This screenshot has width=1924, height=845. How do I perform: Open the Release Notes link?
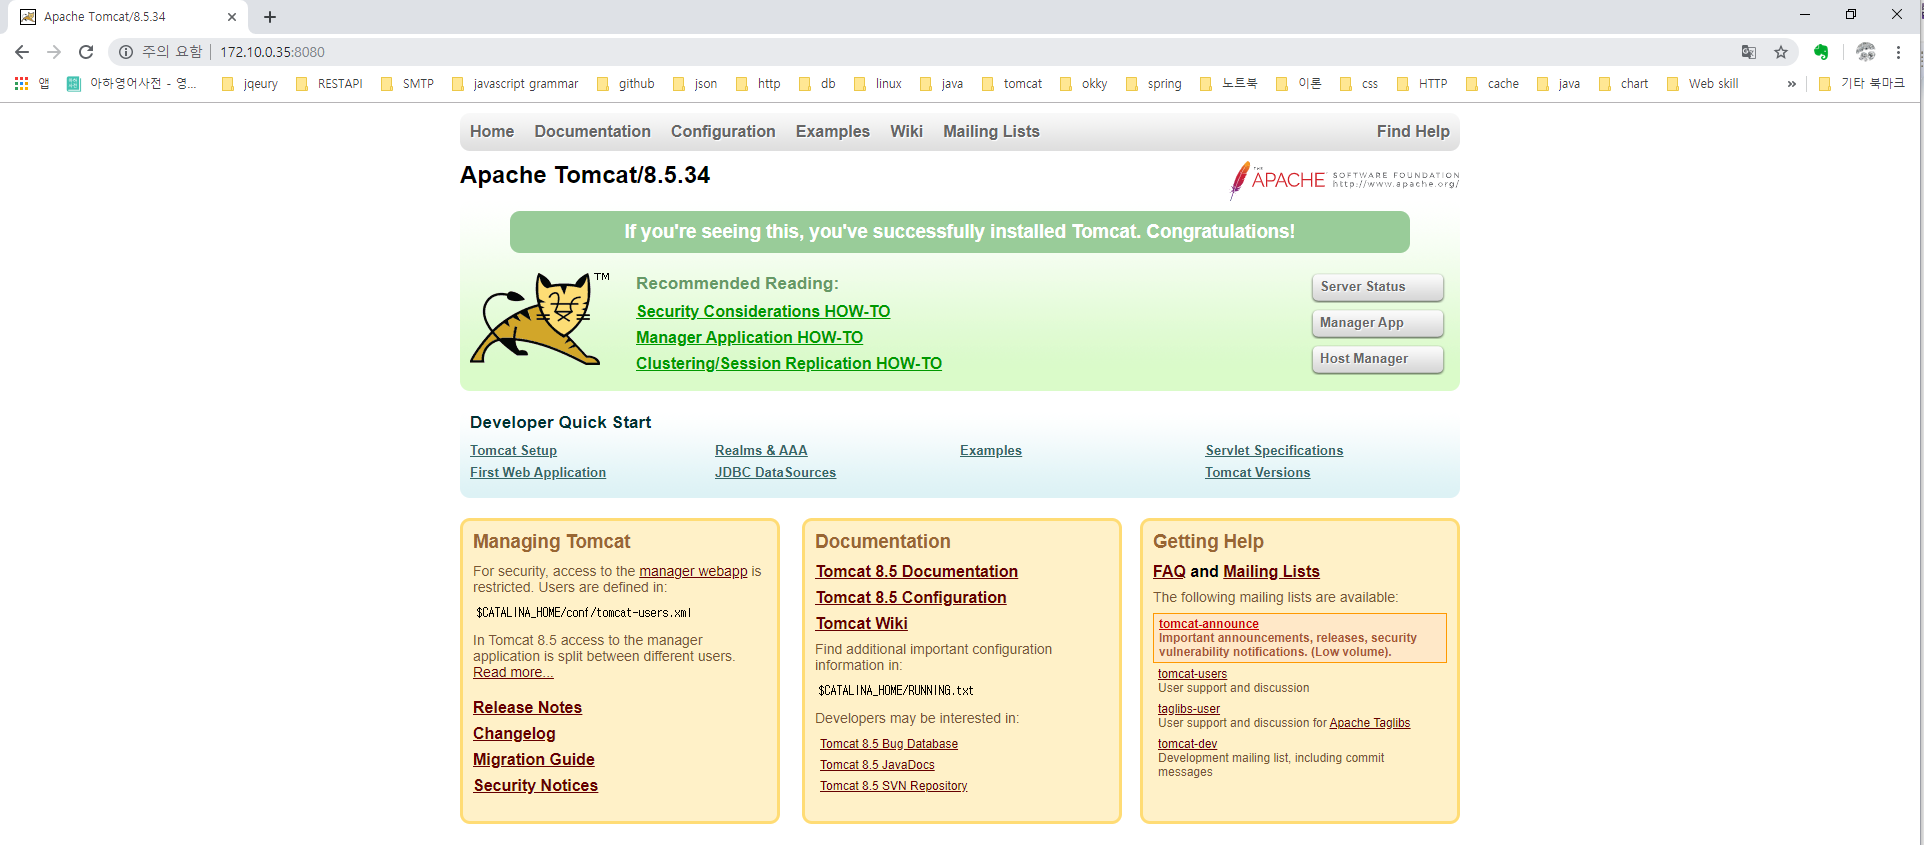pos(527,708)
